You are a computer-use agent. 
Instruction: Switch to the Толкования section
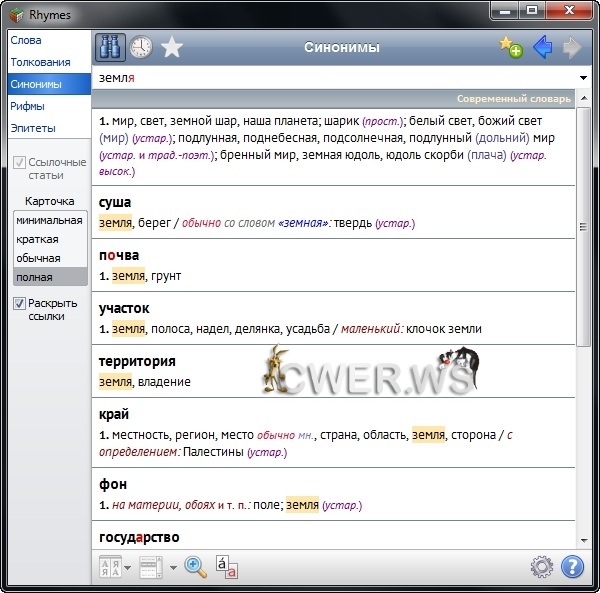[40, 62]
